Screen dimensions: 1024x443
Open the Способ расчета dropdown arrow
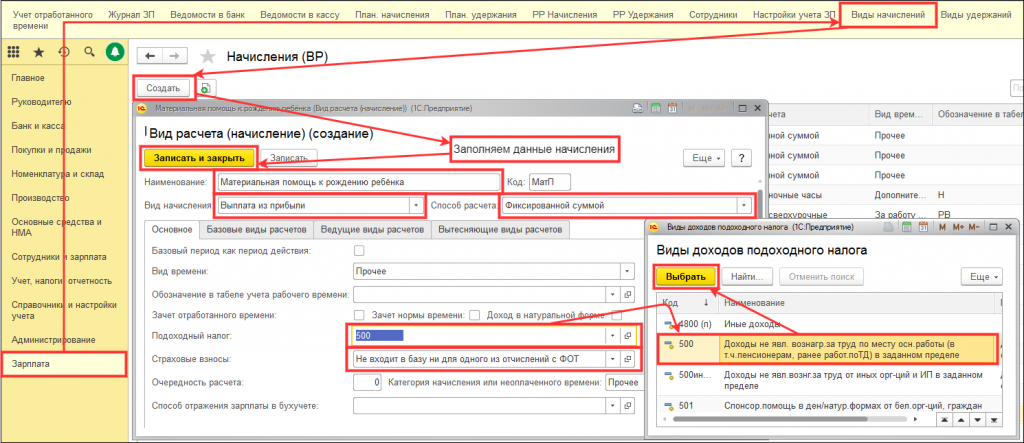click(743, 205)
